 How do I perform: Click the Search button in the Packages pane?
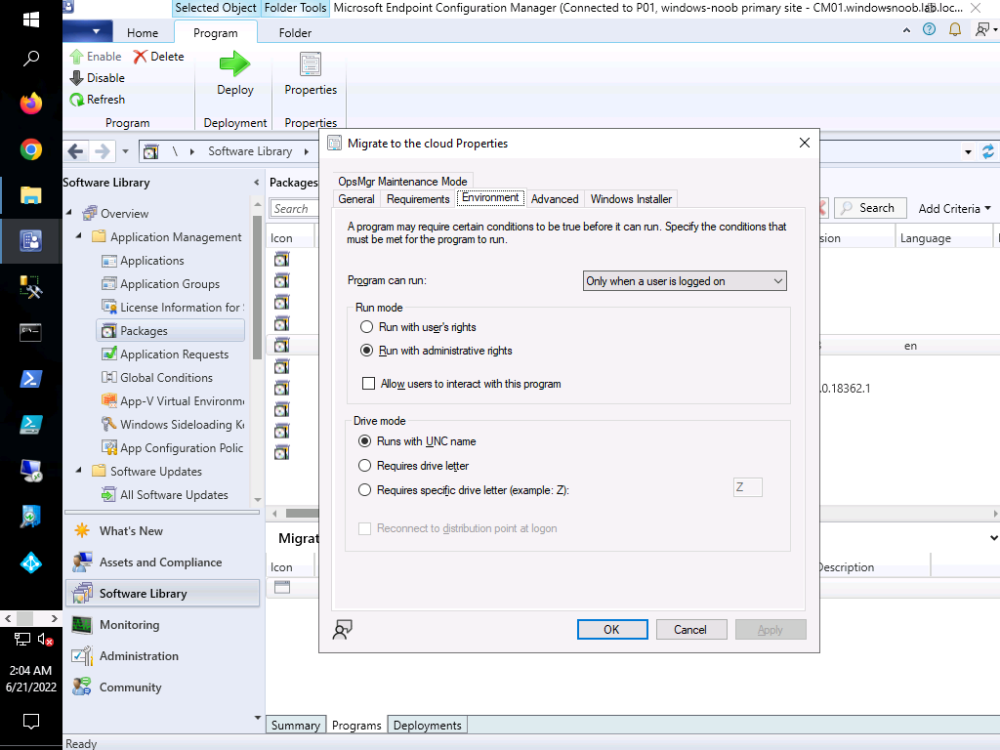pyautogui.click(x=870, y=208)
